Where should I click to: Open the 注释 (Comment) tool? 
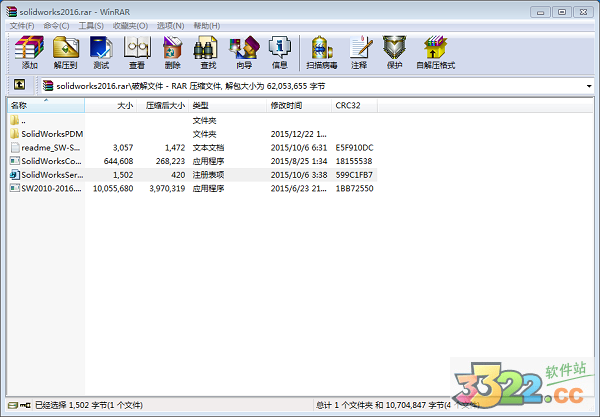[359, 52]
